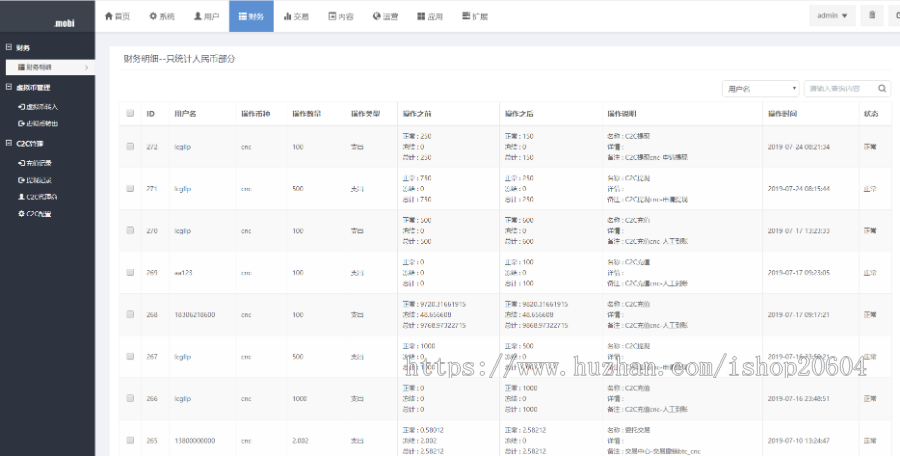This screenshot has width=900, height=456.
Task: Click amount 1000 in row 266
Action: coord(299,399)
